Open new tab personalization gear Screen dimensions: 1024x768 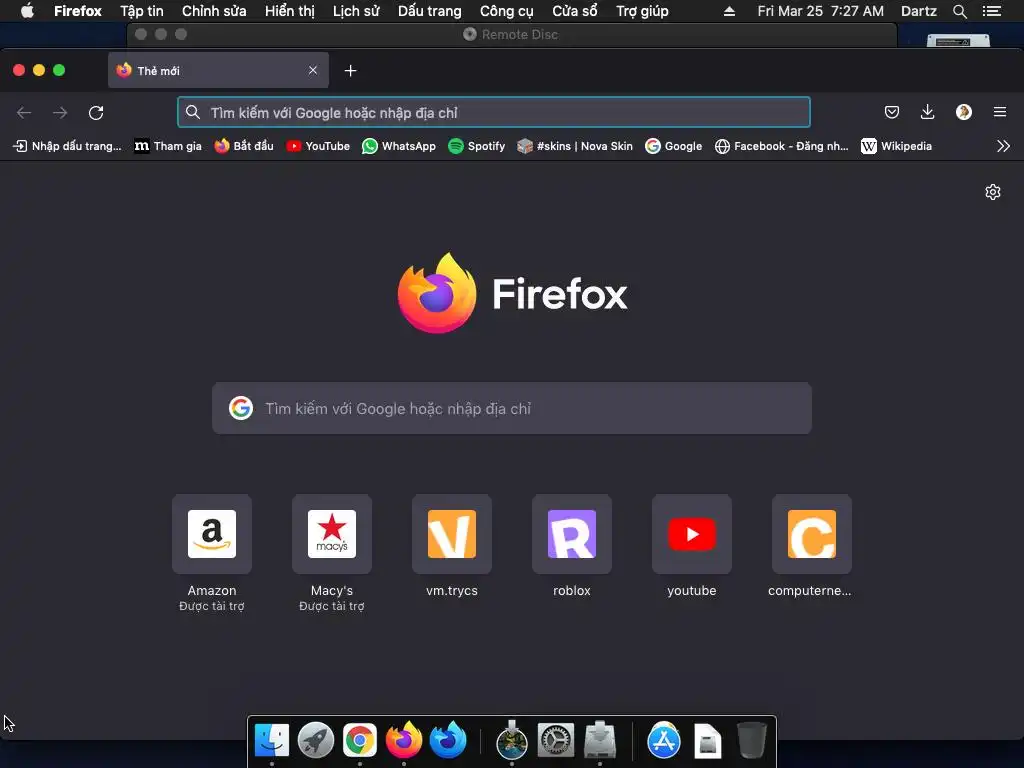click(993, 192)
